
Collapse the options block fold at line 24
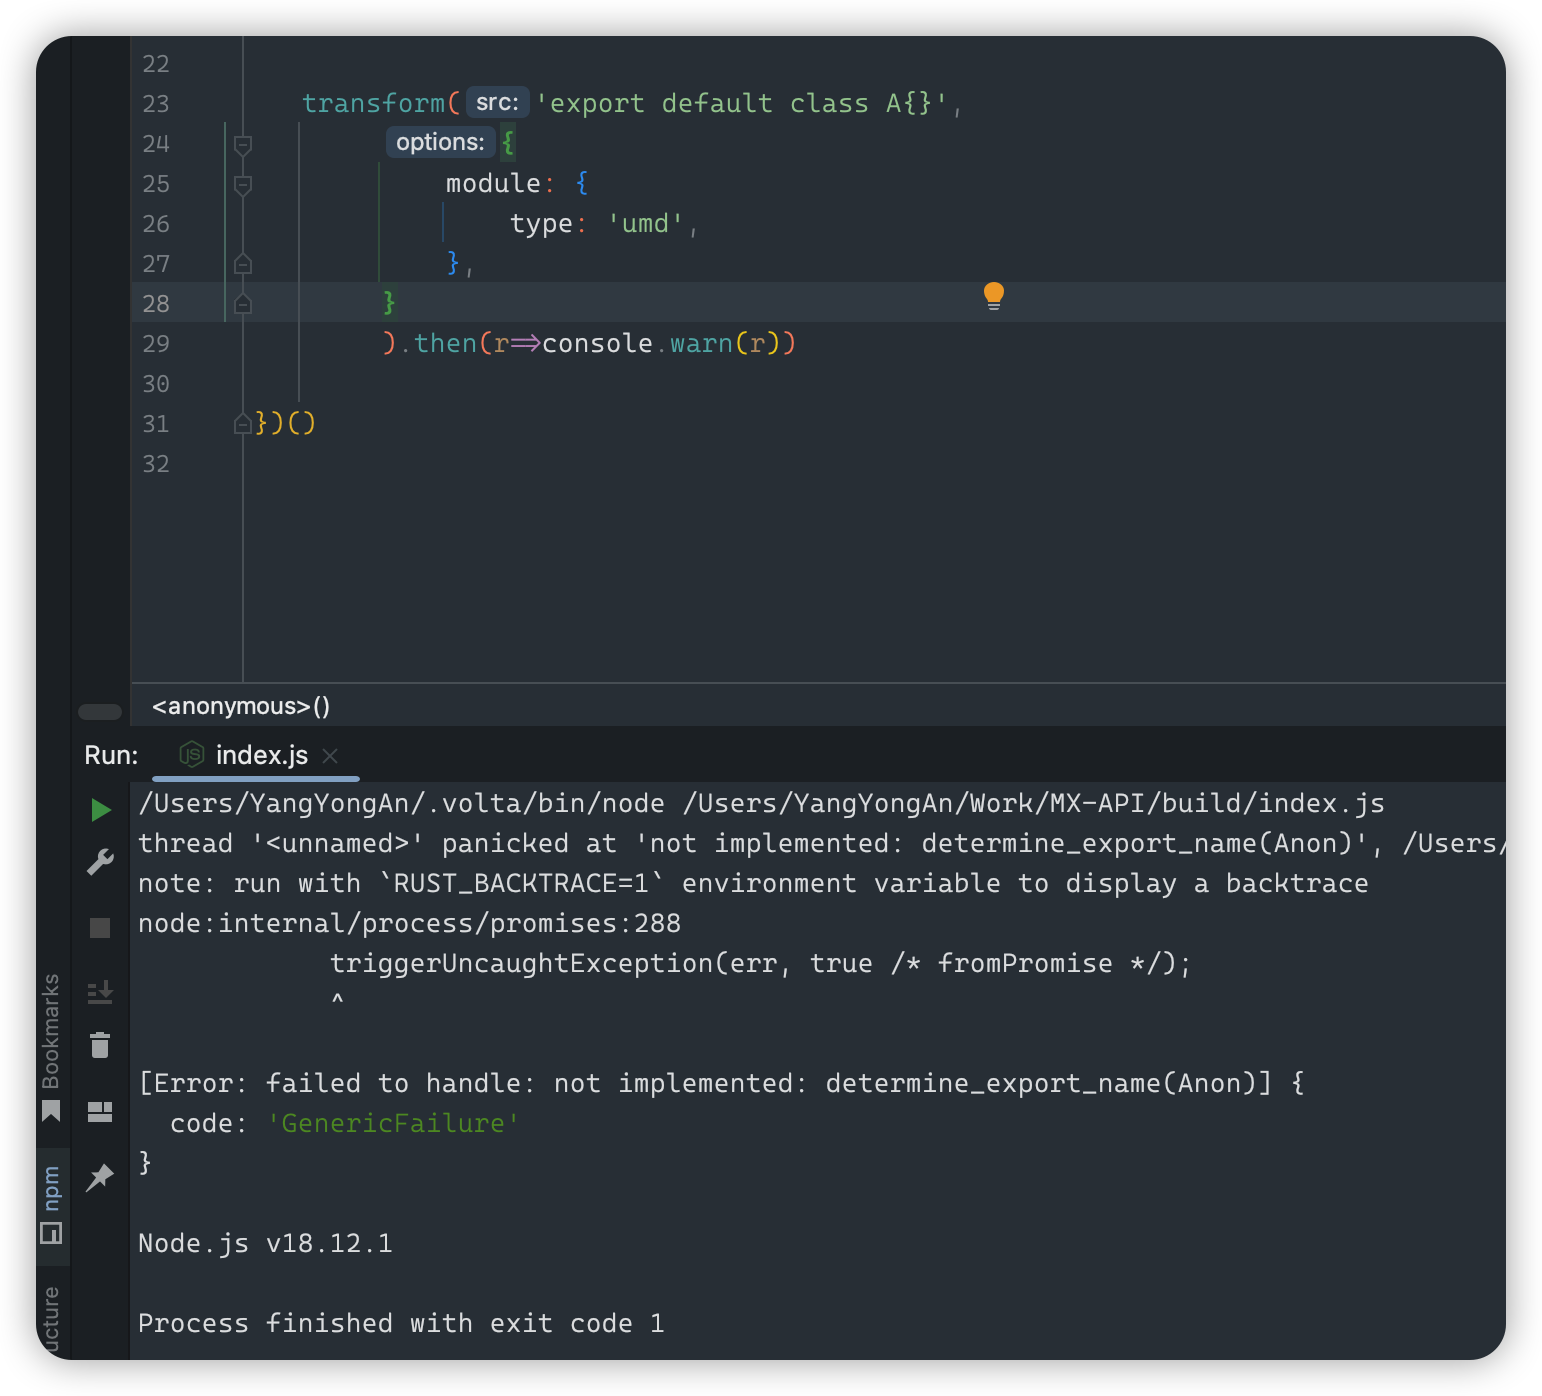[x=242, y=144]
